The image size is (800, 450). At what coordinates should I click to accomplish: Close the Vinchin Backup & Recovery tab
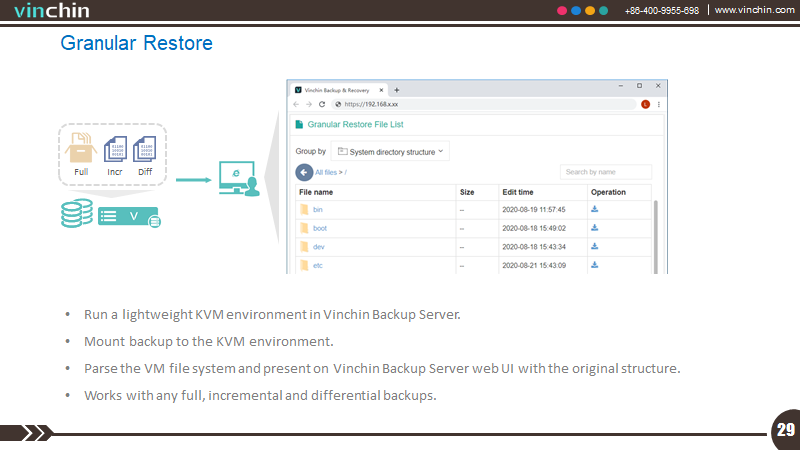pos(381,90)
